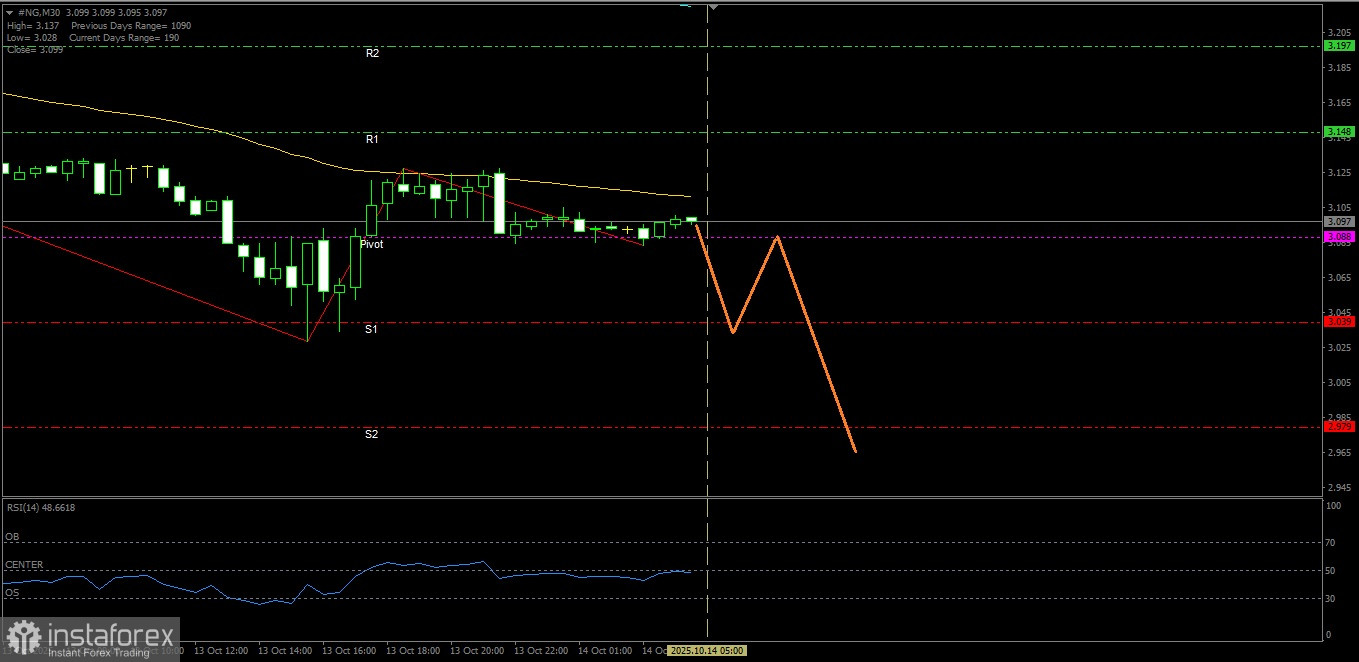
Task: Select the S1 support label
Action: point(371,329)
